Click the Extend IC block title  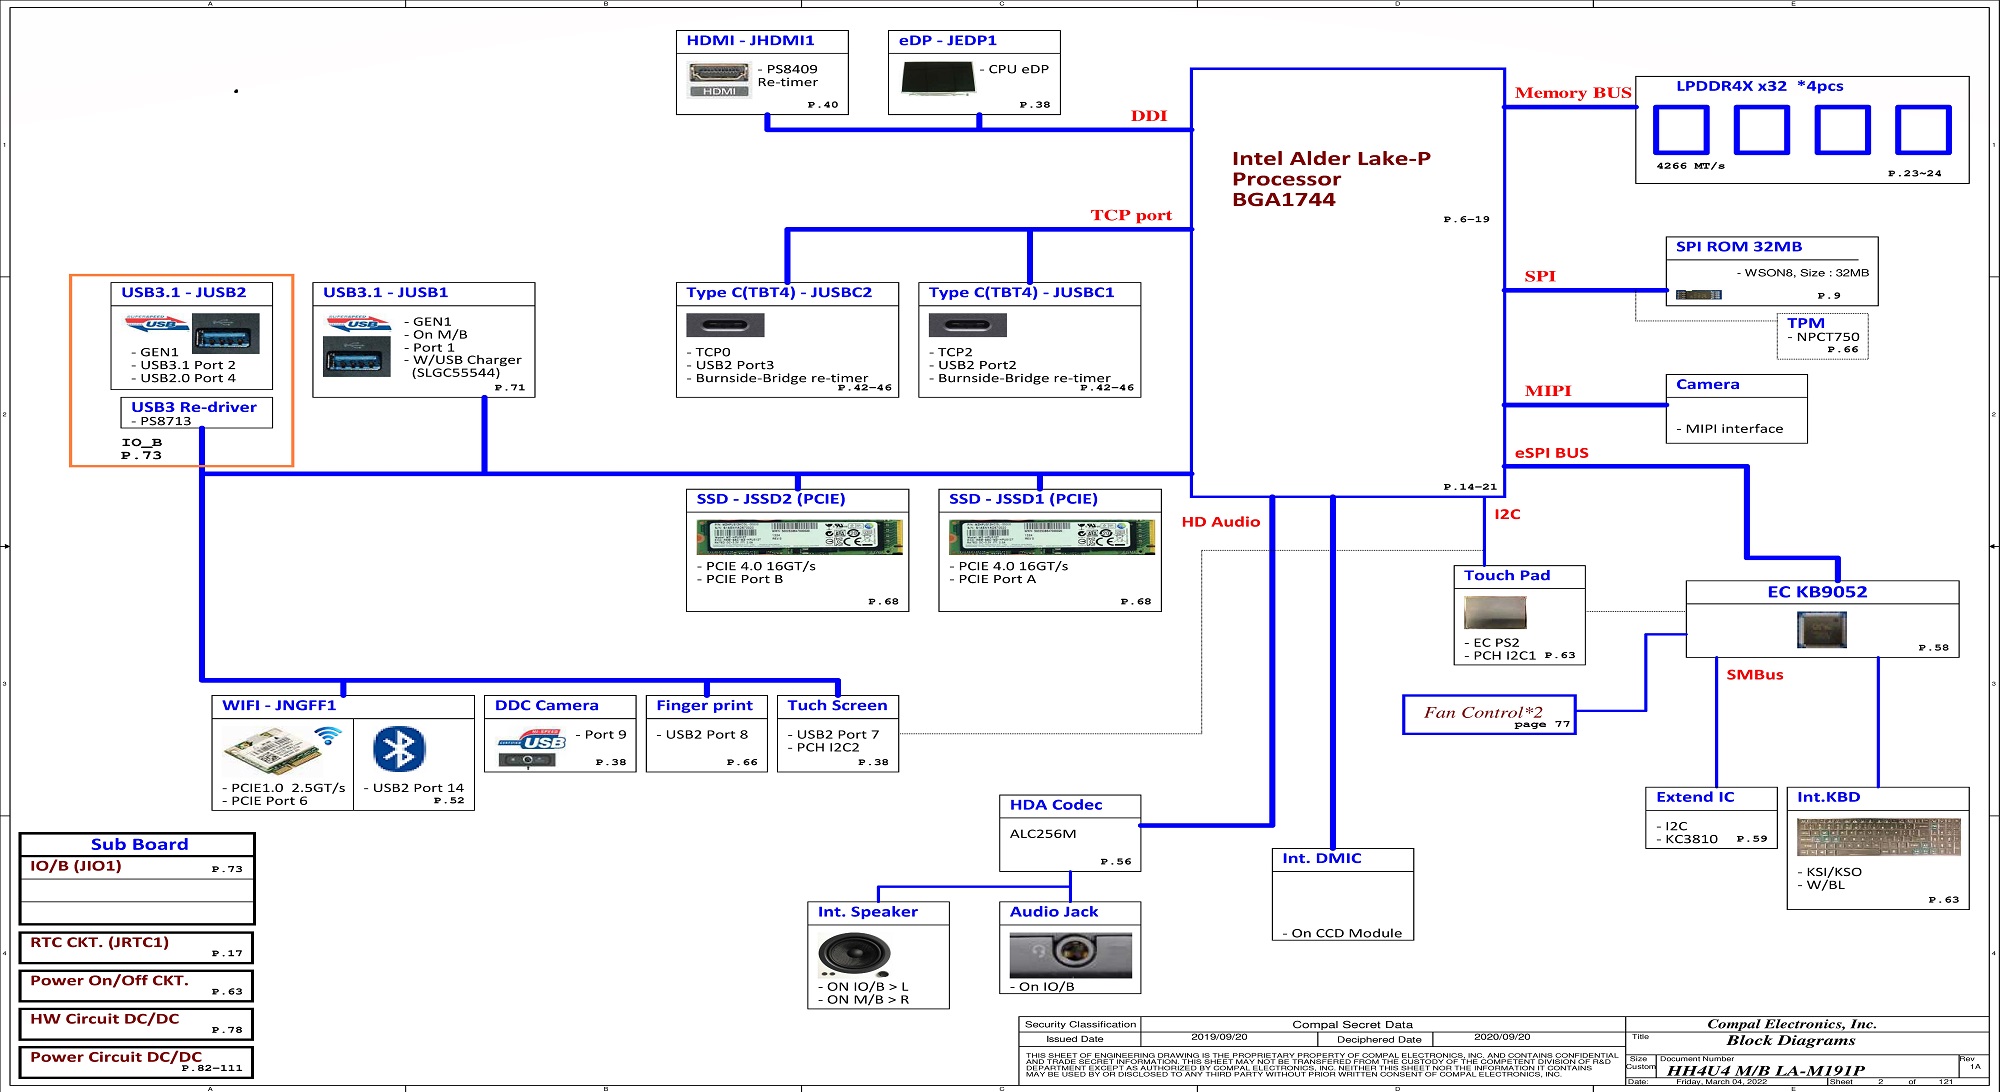click(1695, 797)
